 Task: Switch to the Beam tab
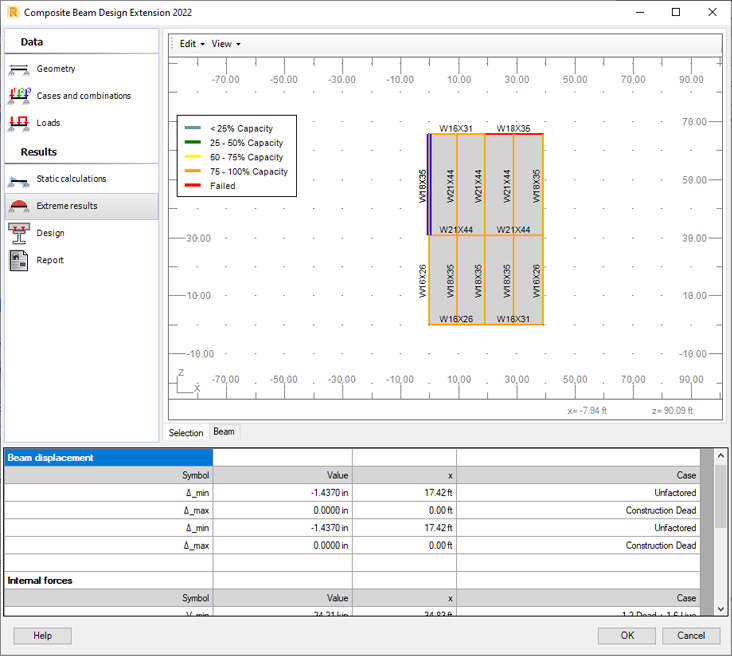click(x=224, y=432)
